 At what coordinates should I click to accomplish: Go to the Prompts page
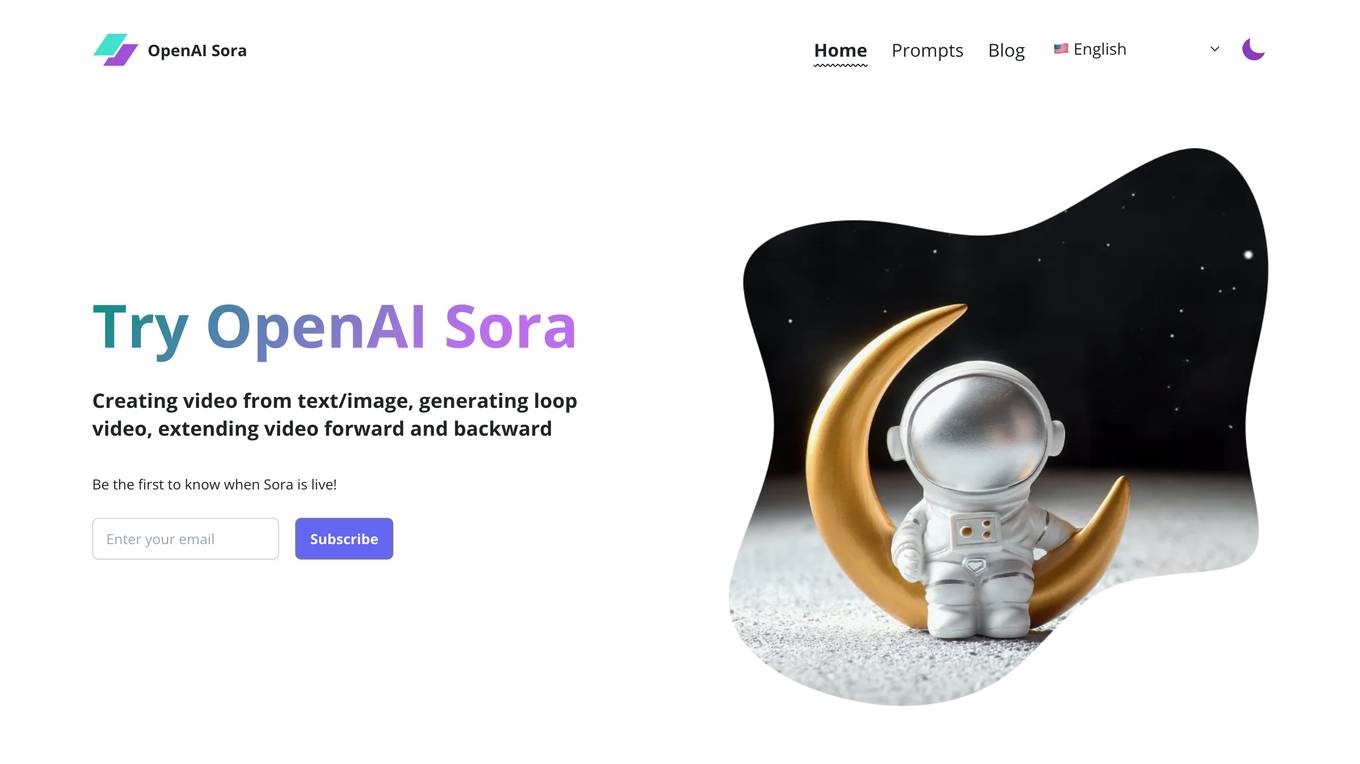pos(927,50)
